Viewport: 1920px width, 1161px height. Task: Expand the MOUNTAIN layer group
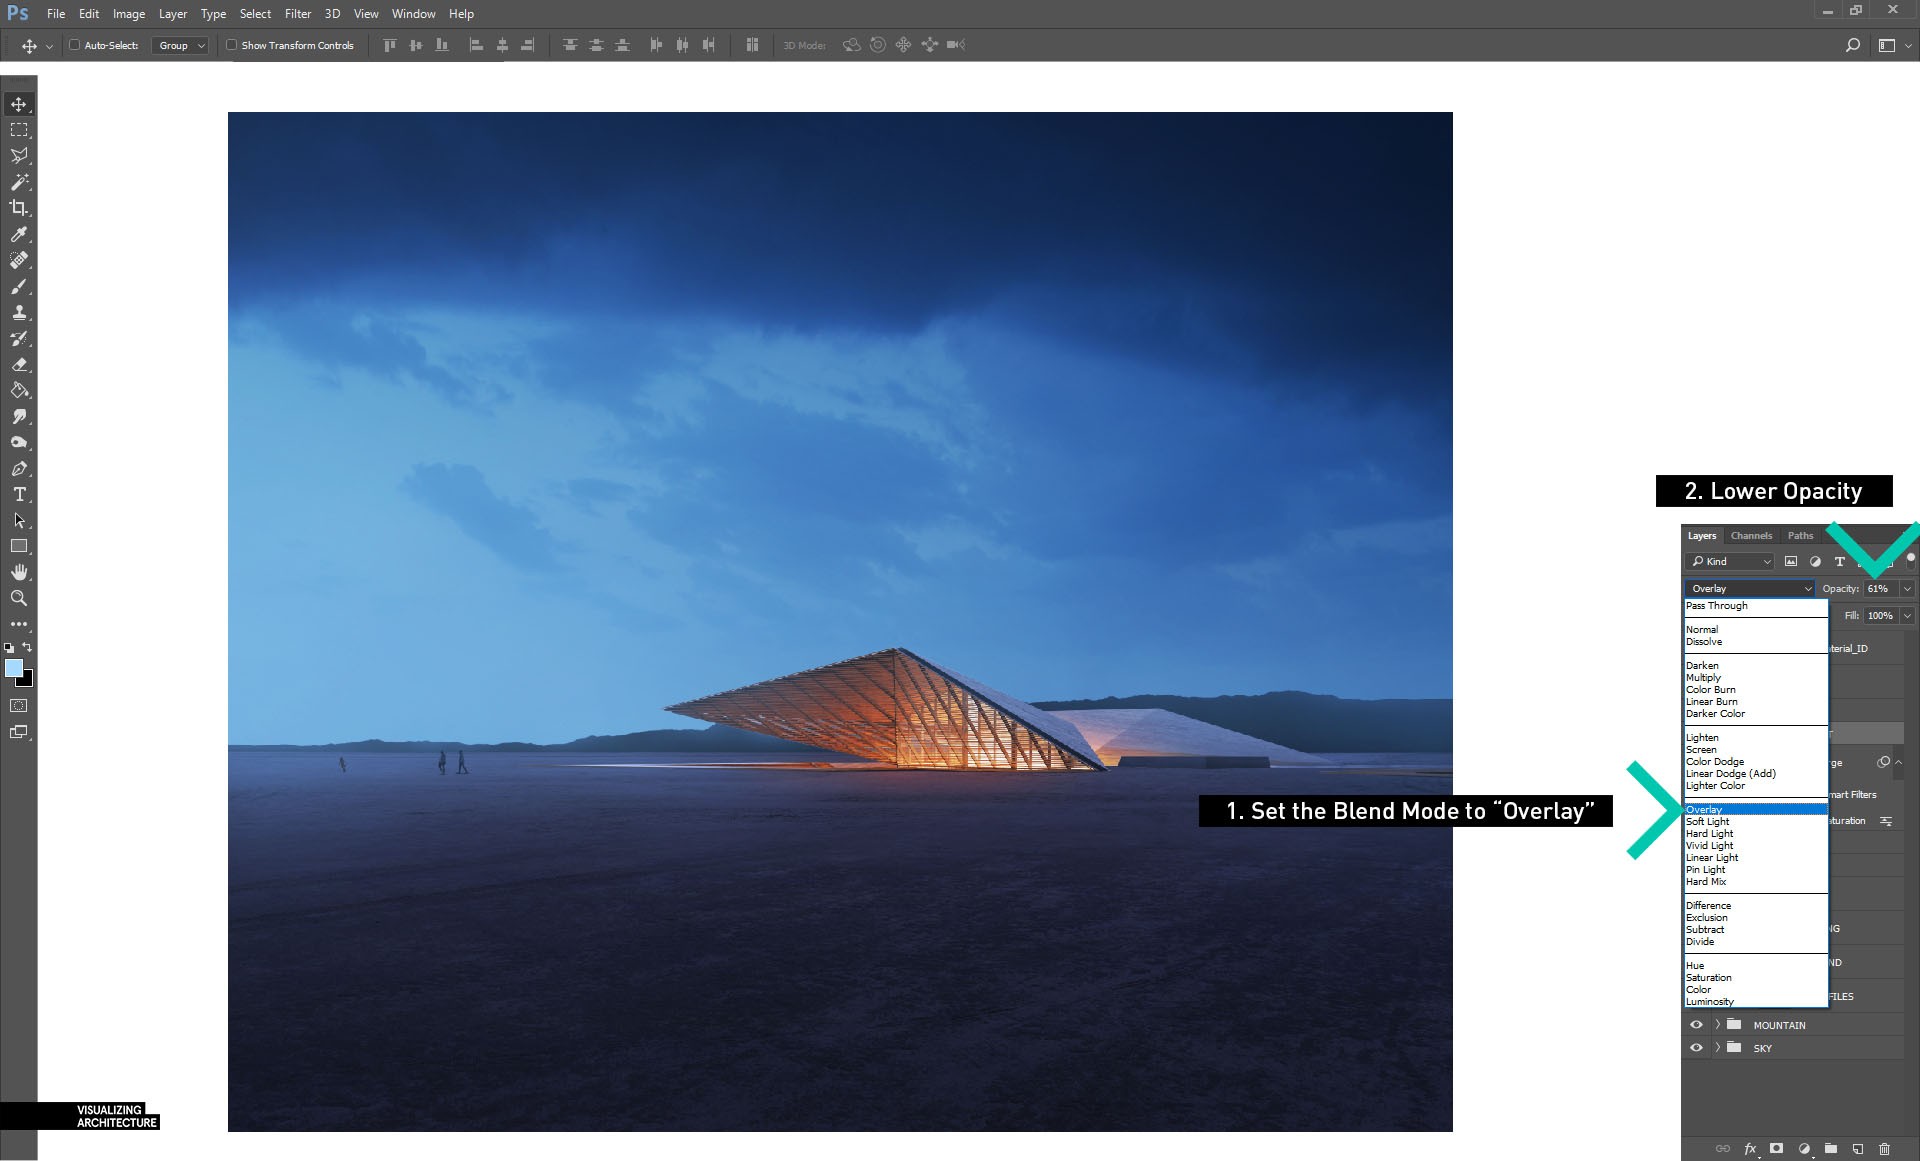pos(1717,1025)
